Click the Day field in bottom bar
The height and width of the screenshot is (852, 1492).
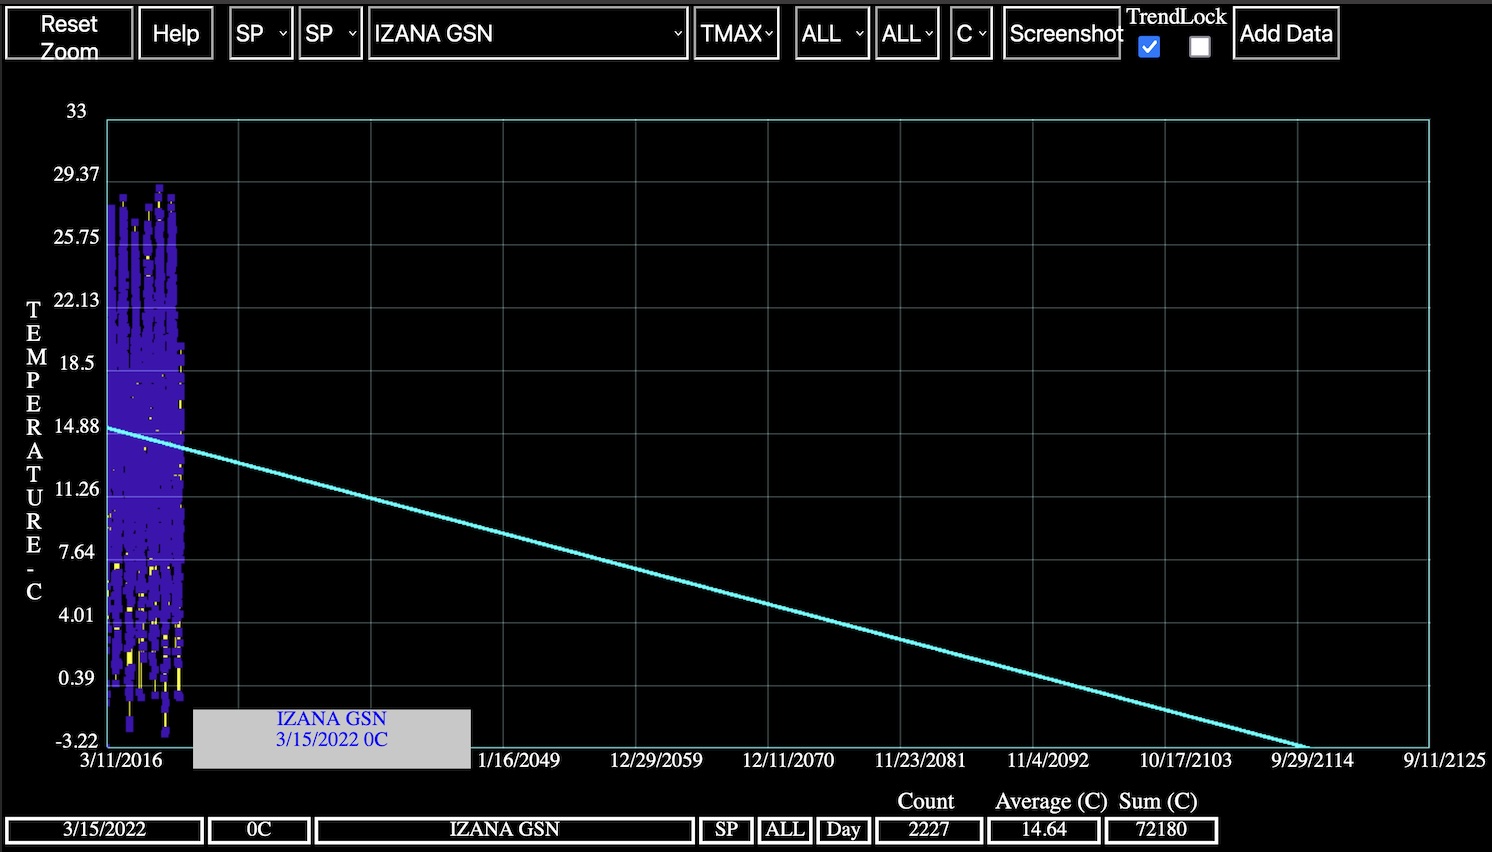click(x=843, y=830)
